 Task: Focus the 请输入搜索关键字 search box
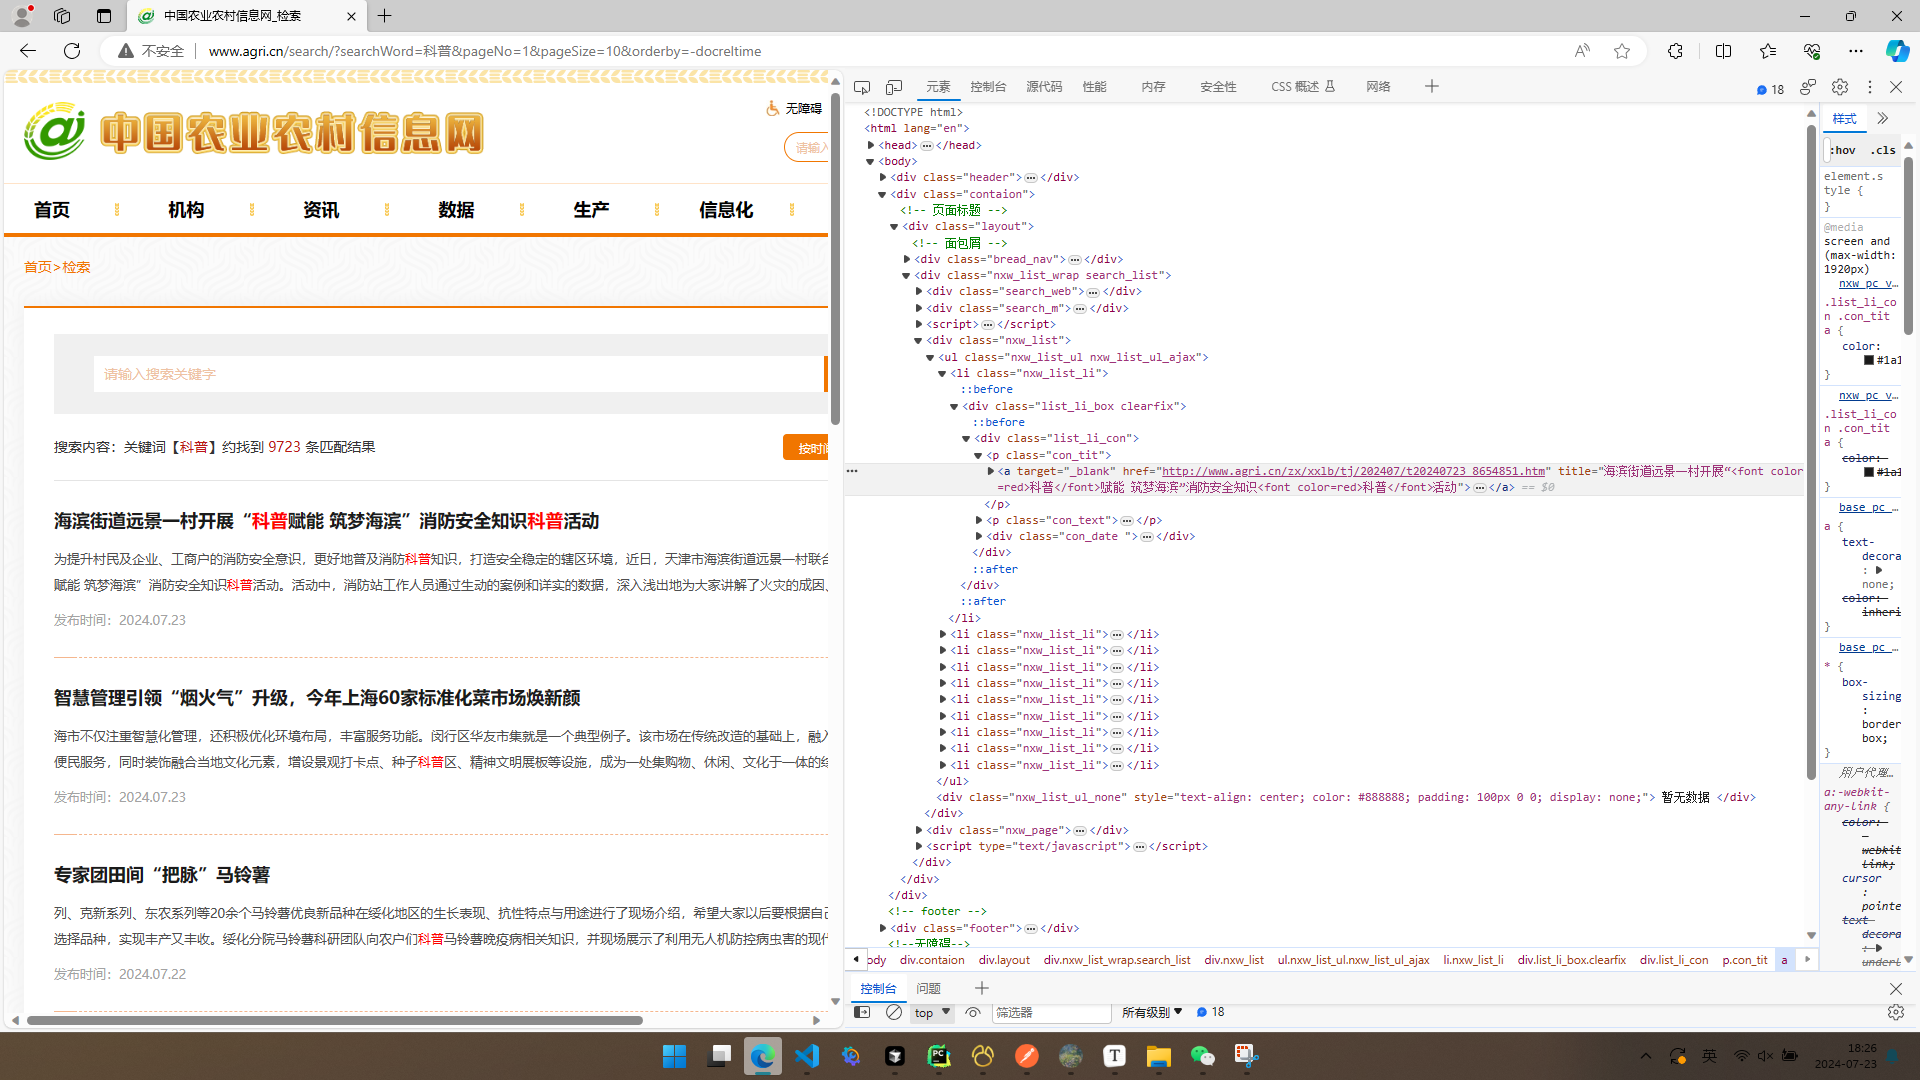click(458, 374)
